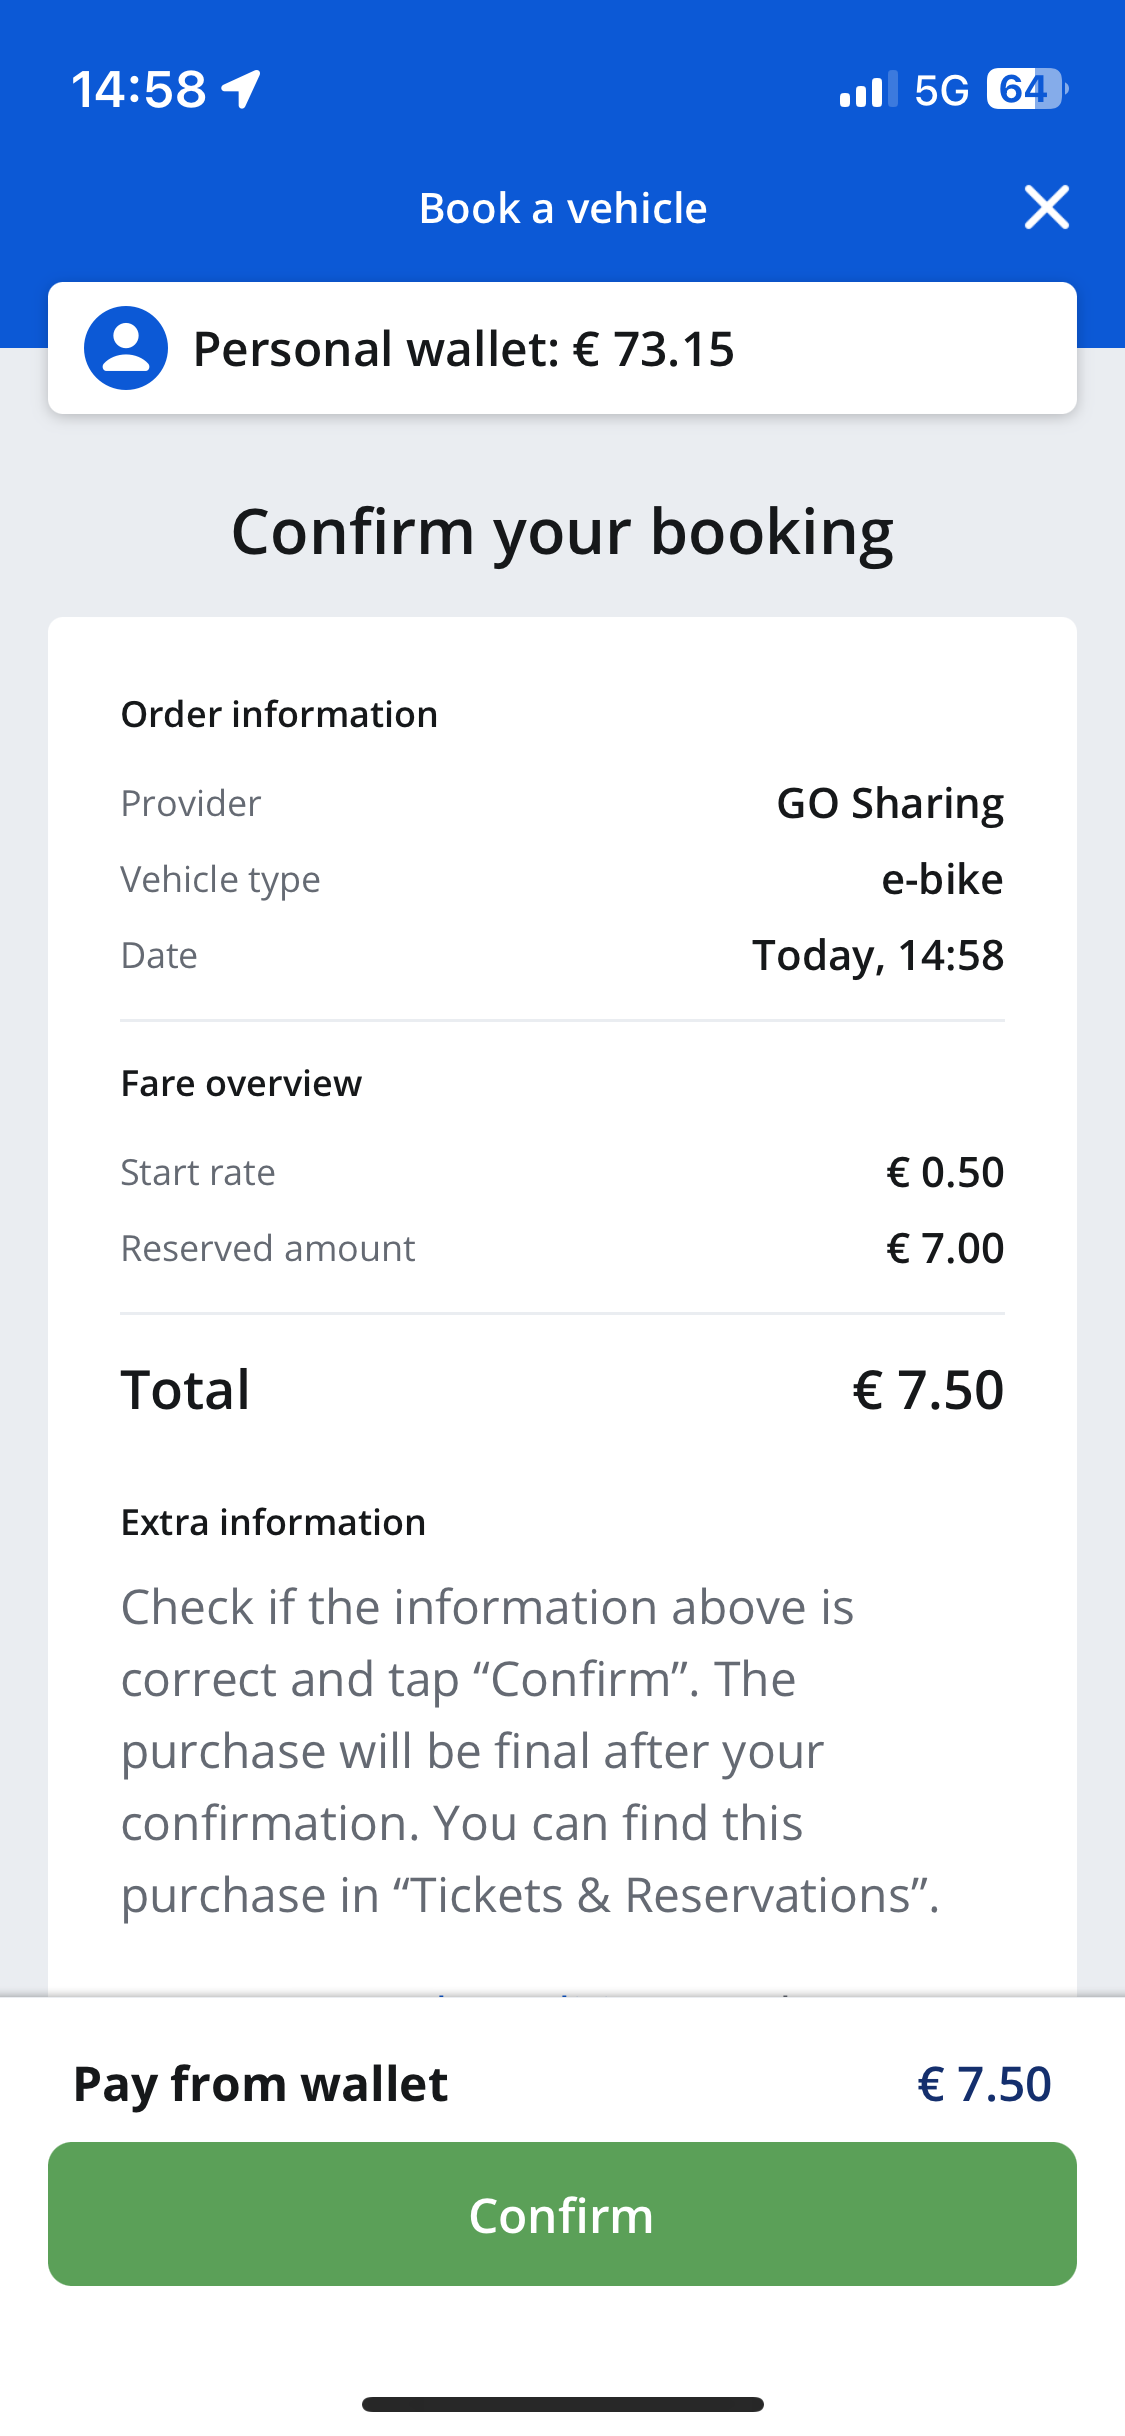Select the e-bike vehicle type value
1125x2436 pixels.
[942, 879]
